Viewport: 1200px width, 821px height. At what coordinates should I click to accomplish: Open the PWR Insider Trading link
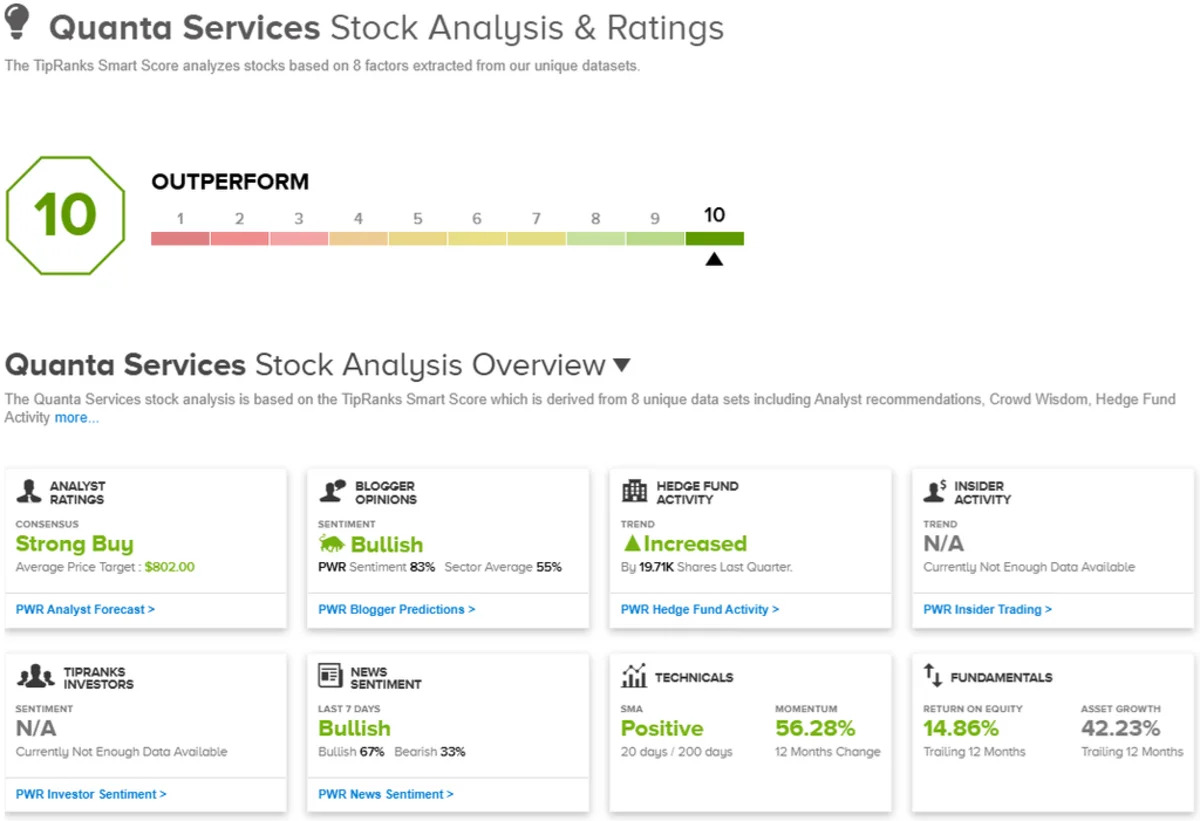pyautogui.click(x=988, y=609)
